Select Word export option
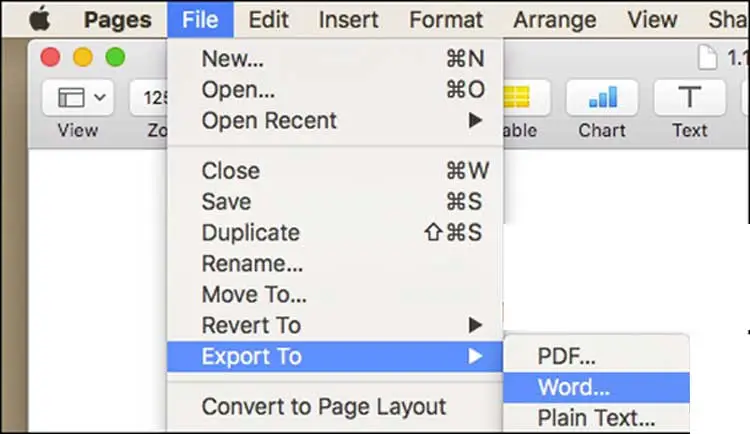Image resolution: width=750 pixels, height=434 pixels. click(573, 387)
